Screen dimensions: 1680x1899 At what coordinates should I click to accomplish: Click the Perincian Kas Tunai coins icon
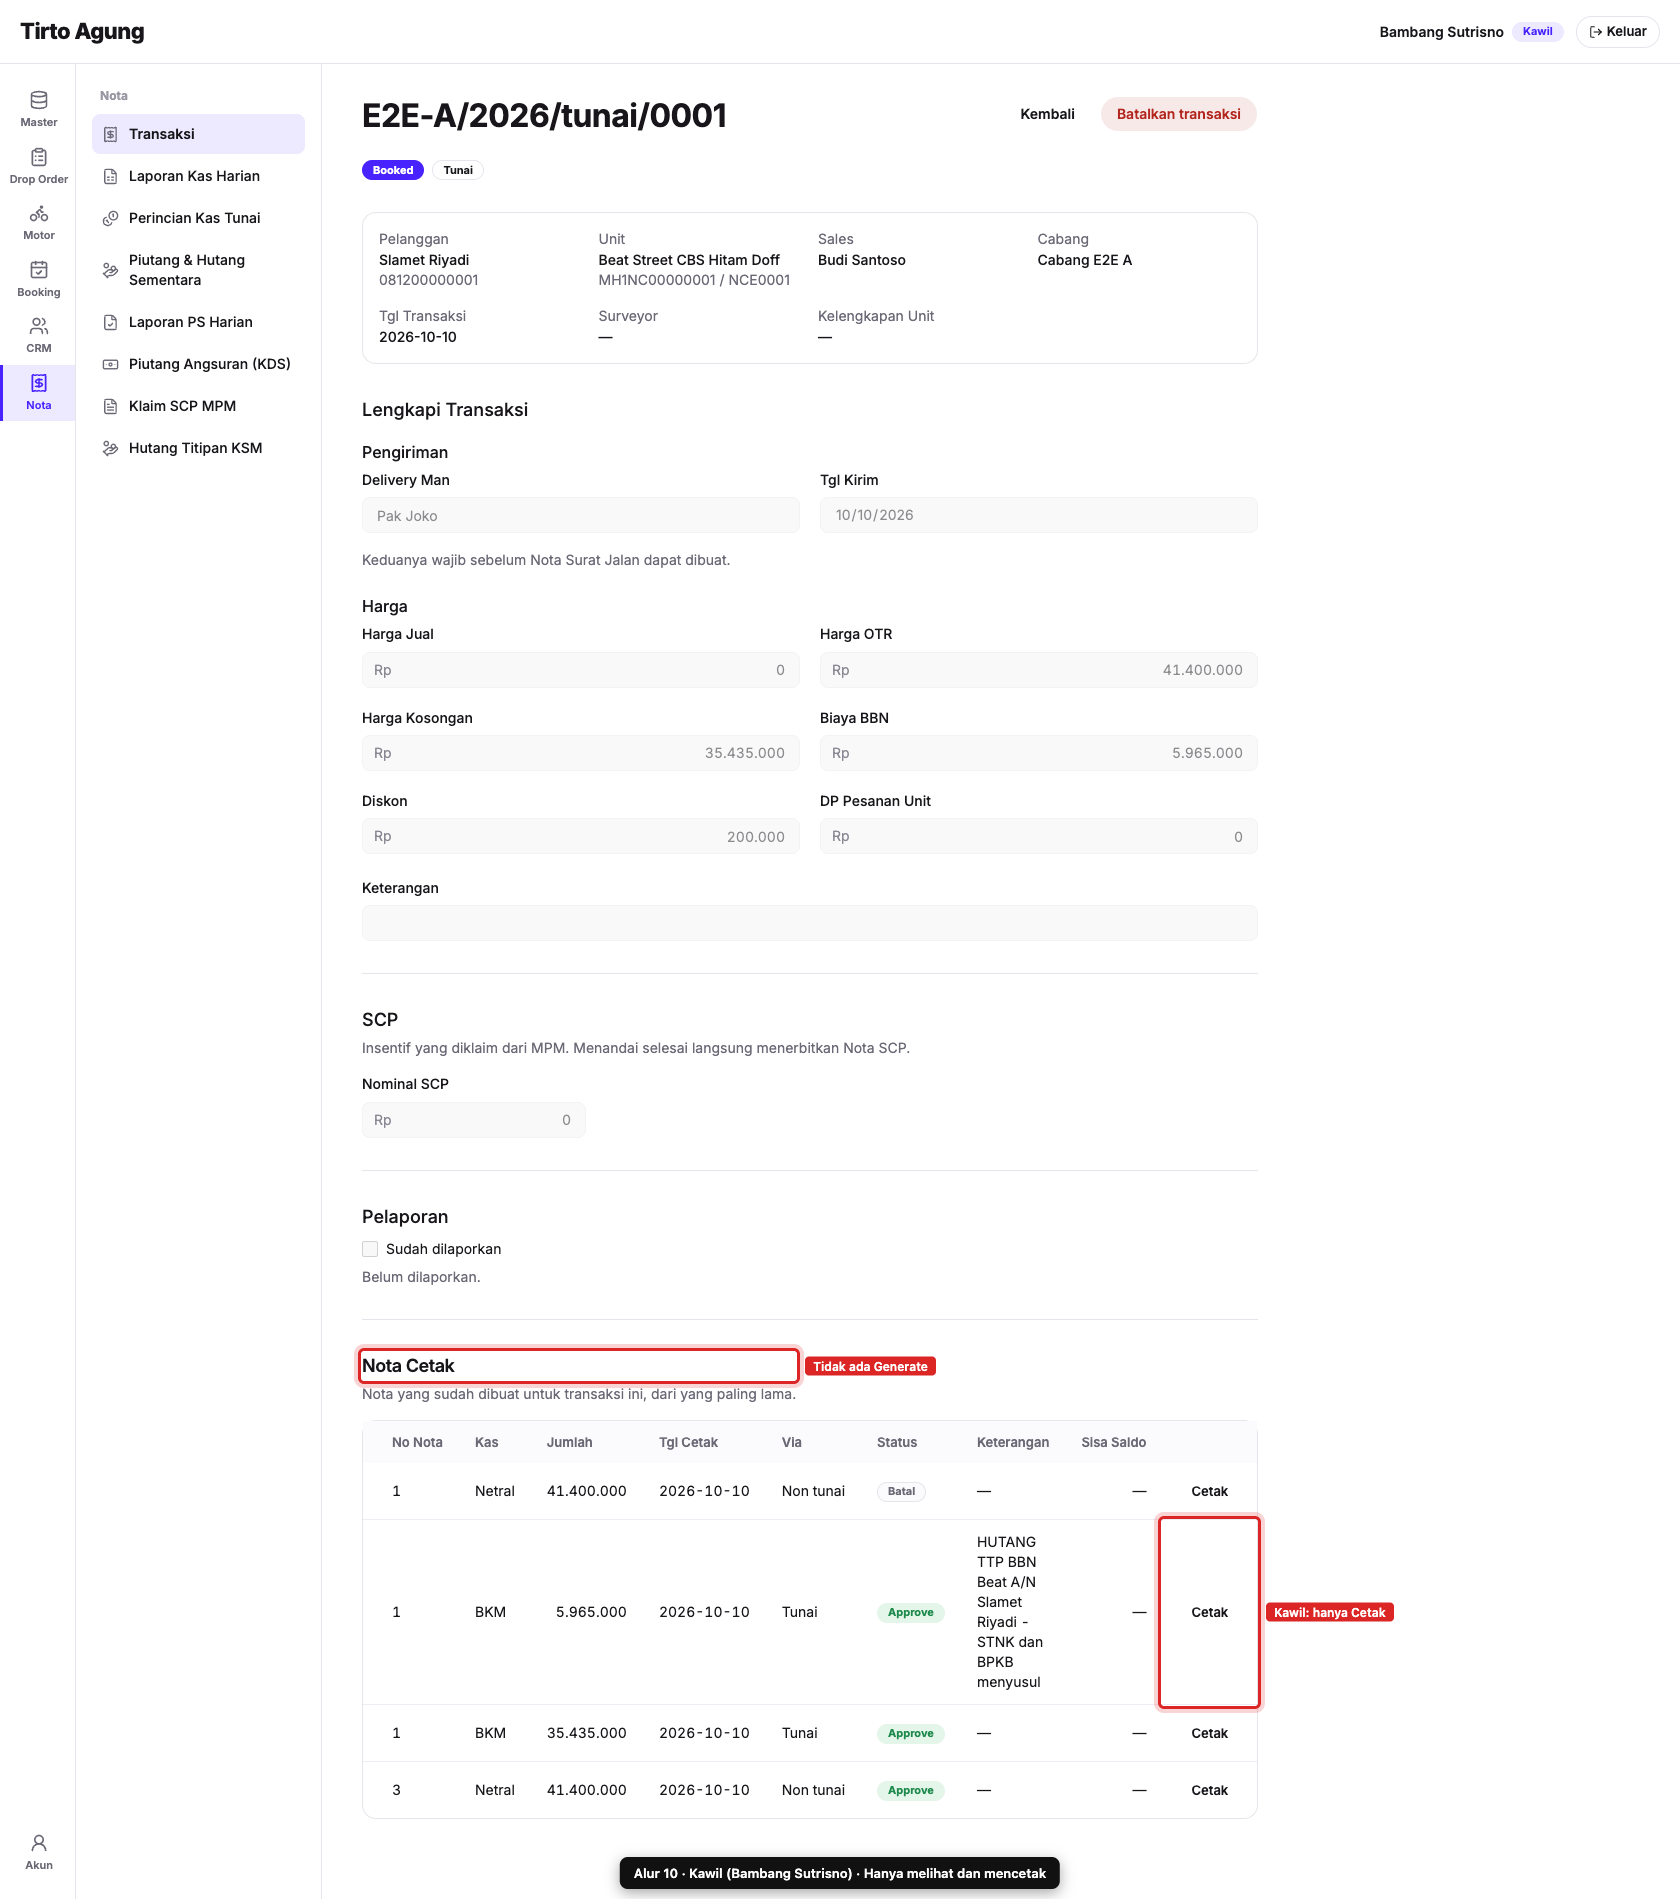[111, 218]
